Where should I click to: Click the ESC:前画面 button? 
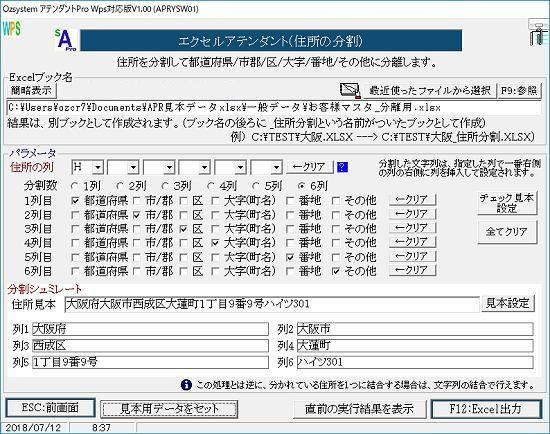point(51,408)
